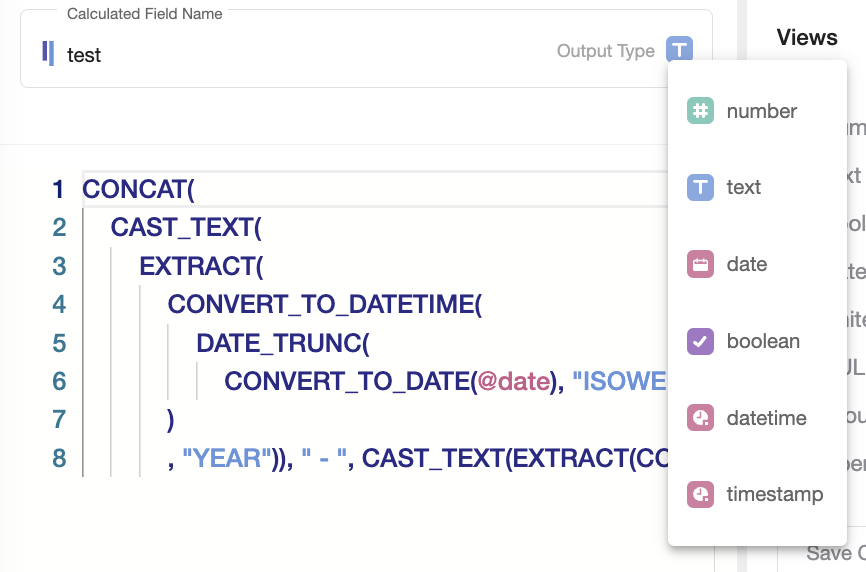Image resolution: width=866 pixels, height=572 pixels.
Task: Click the purple checkmark boolean icon
Action: pyautogui.click(x=700, y=341)
